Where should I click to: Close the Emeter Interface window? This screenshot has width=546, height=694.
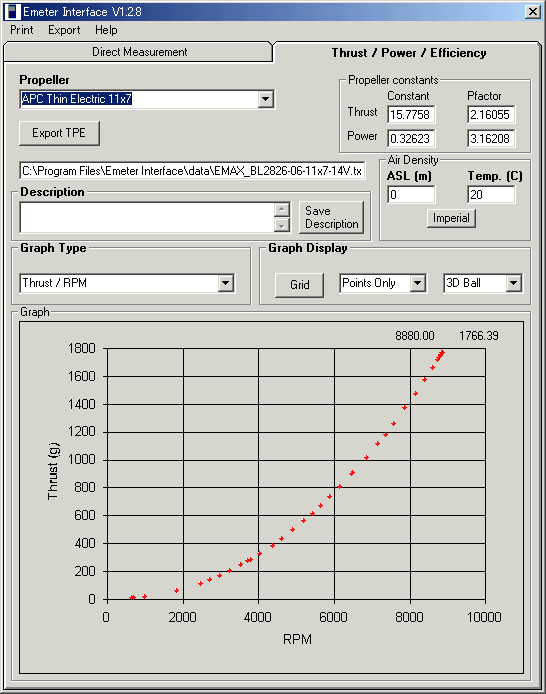coord(533,12)
